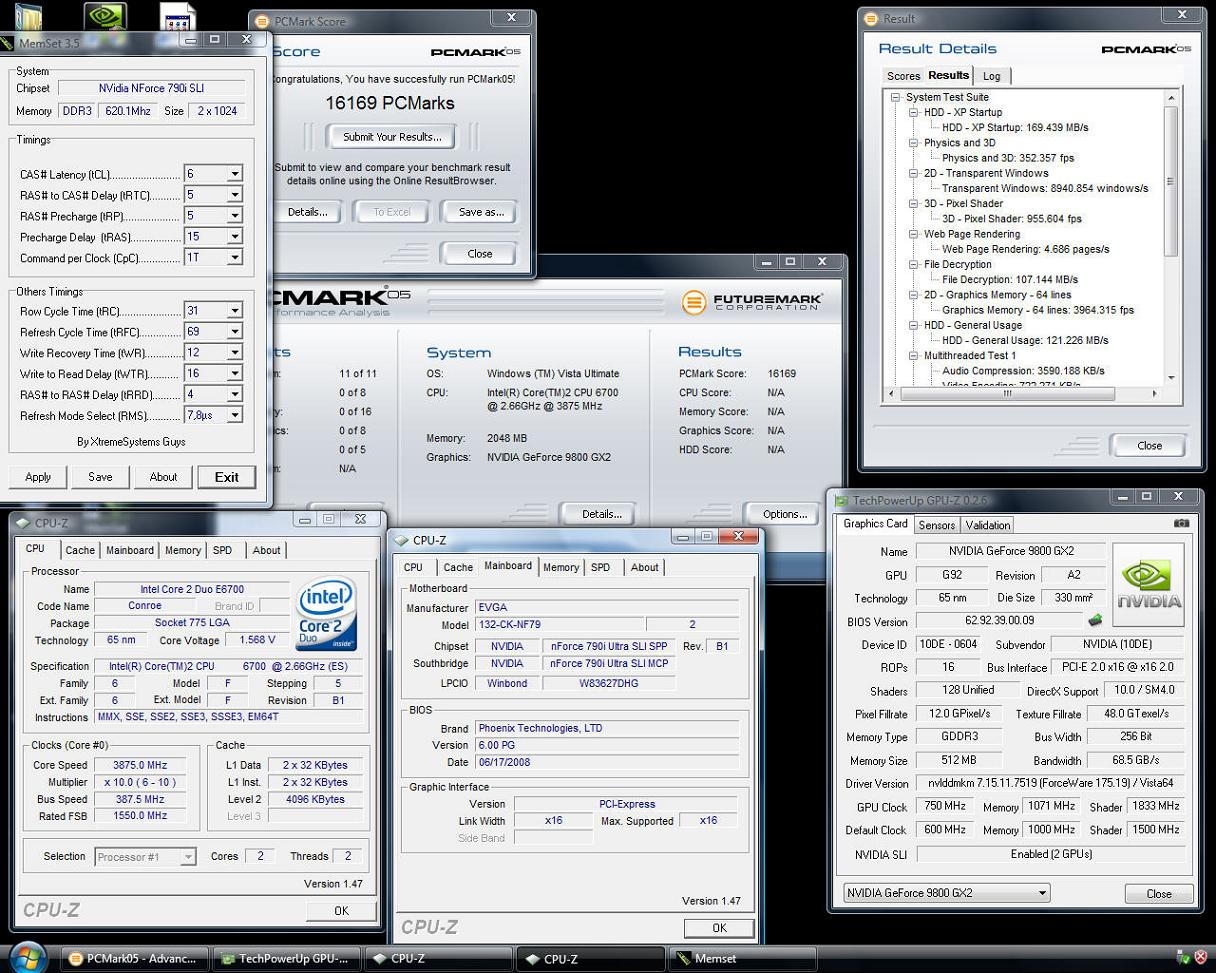
Task: Collapse the Web Page Rendering node
Action: point(913,234)
